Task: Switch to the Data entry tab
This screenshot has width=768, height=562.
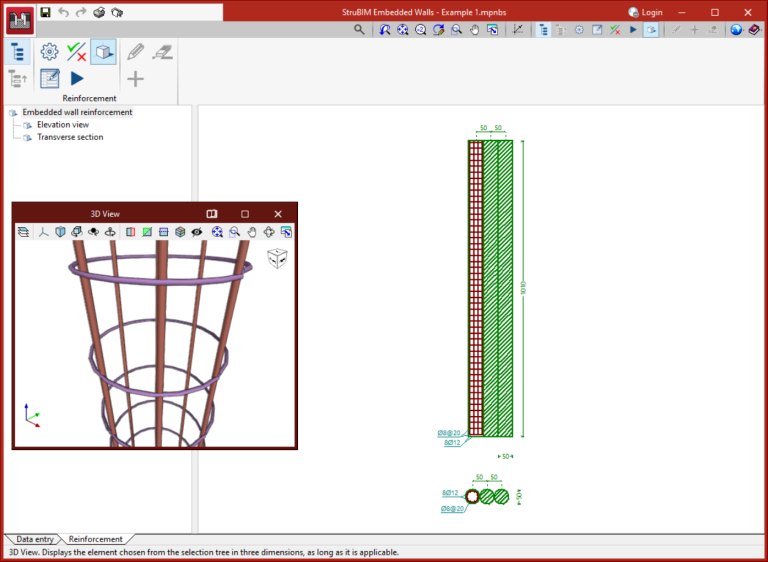Action: pos(35,539)
